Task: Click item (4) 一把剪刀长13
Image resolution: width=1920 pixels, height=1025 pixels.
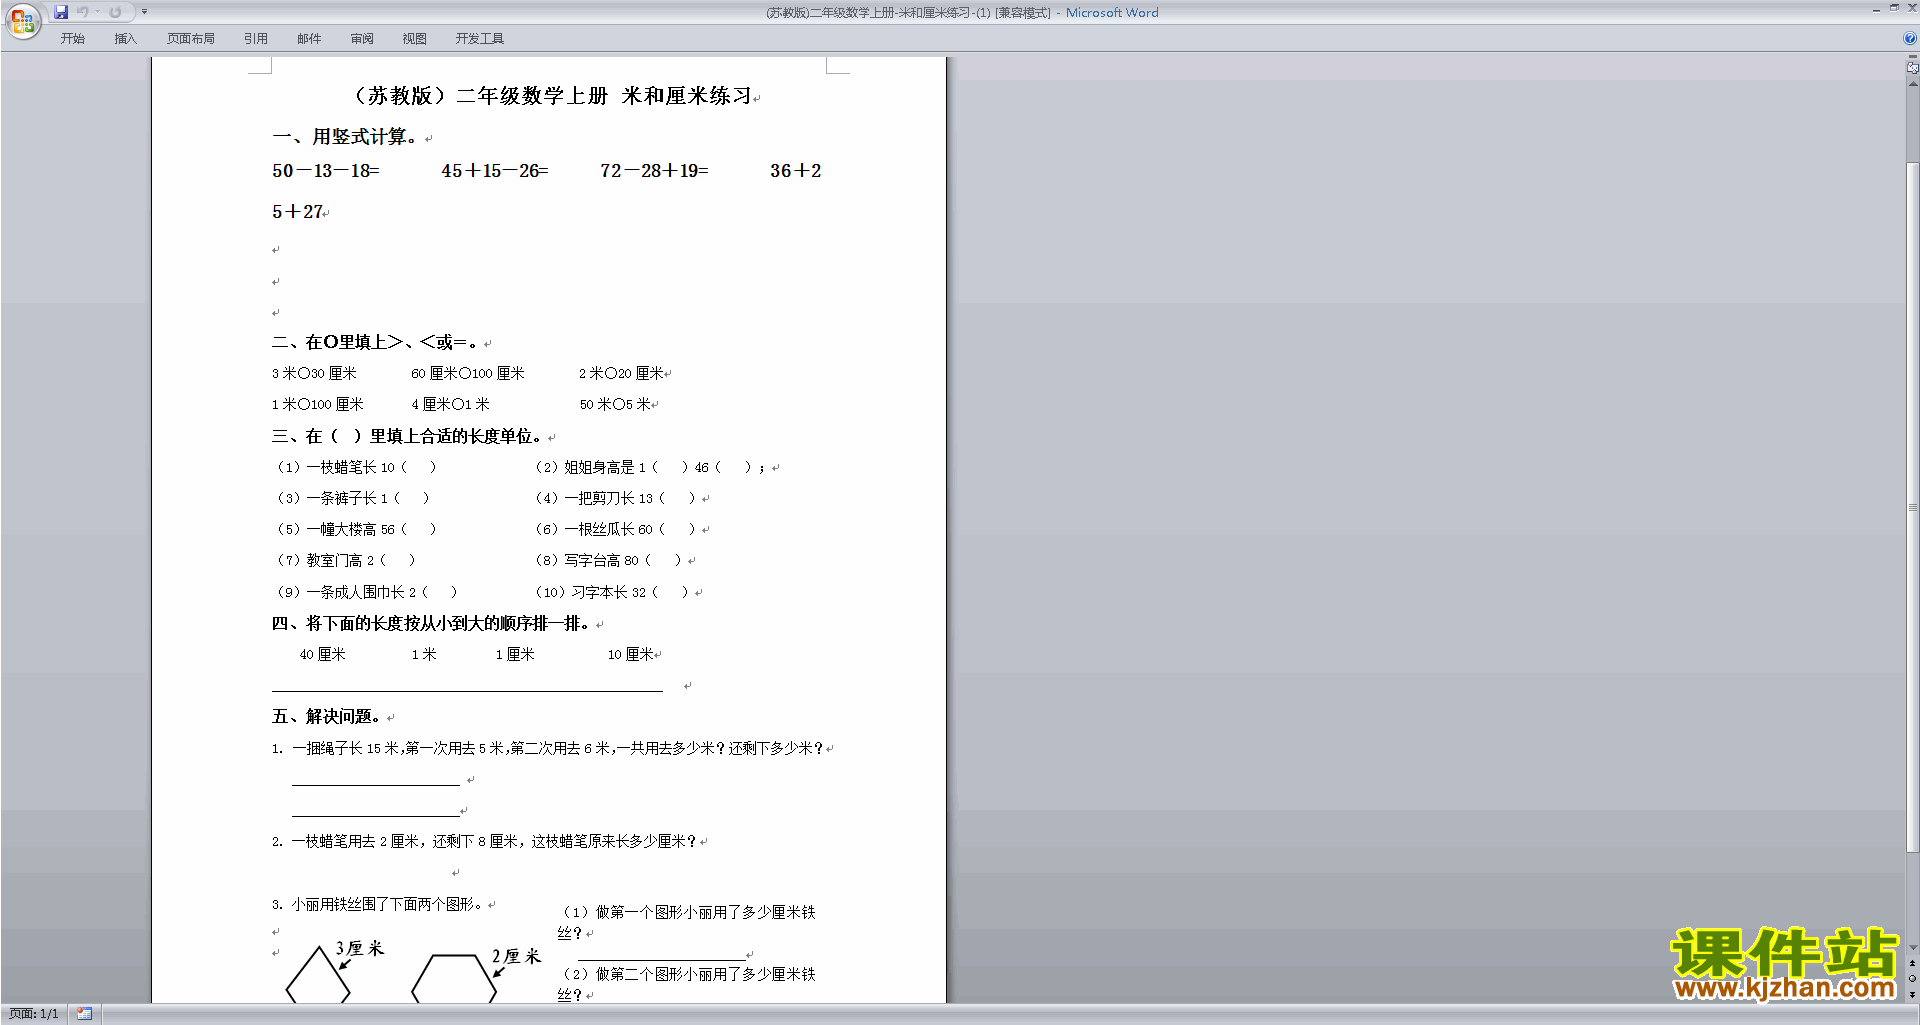Action: tap(615, 498)
